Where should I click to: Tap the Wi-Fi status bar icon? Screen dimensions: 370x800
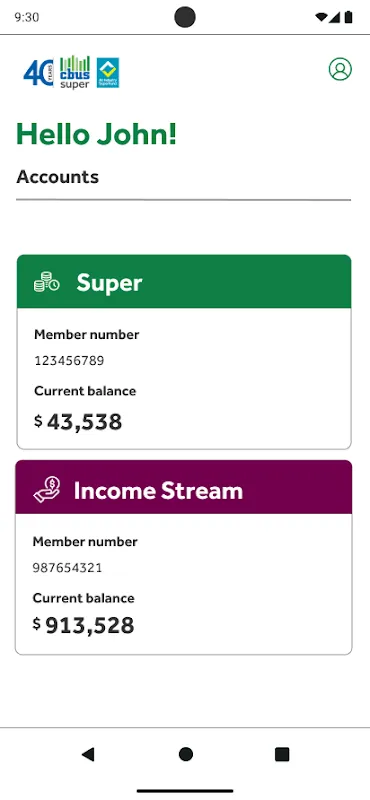(x=322, y=17)
